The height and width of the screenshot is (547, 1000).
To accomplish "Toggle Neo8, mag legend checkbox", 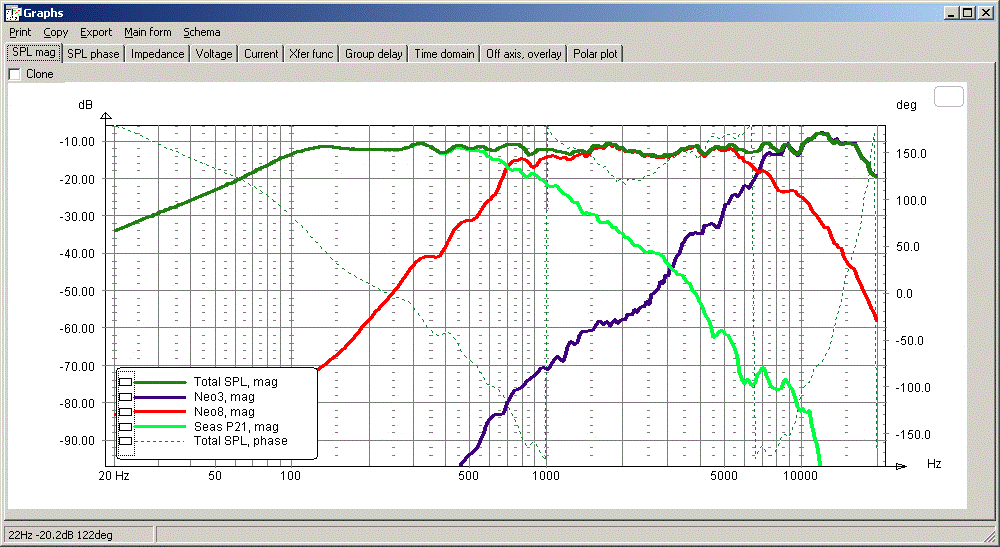I will (x=126, y=412).
